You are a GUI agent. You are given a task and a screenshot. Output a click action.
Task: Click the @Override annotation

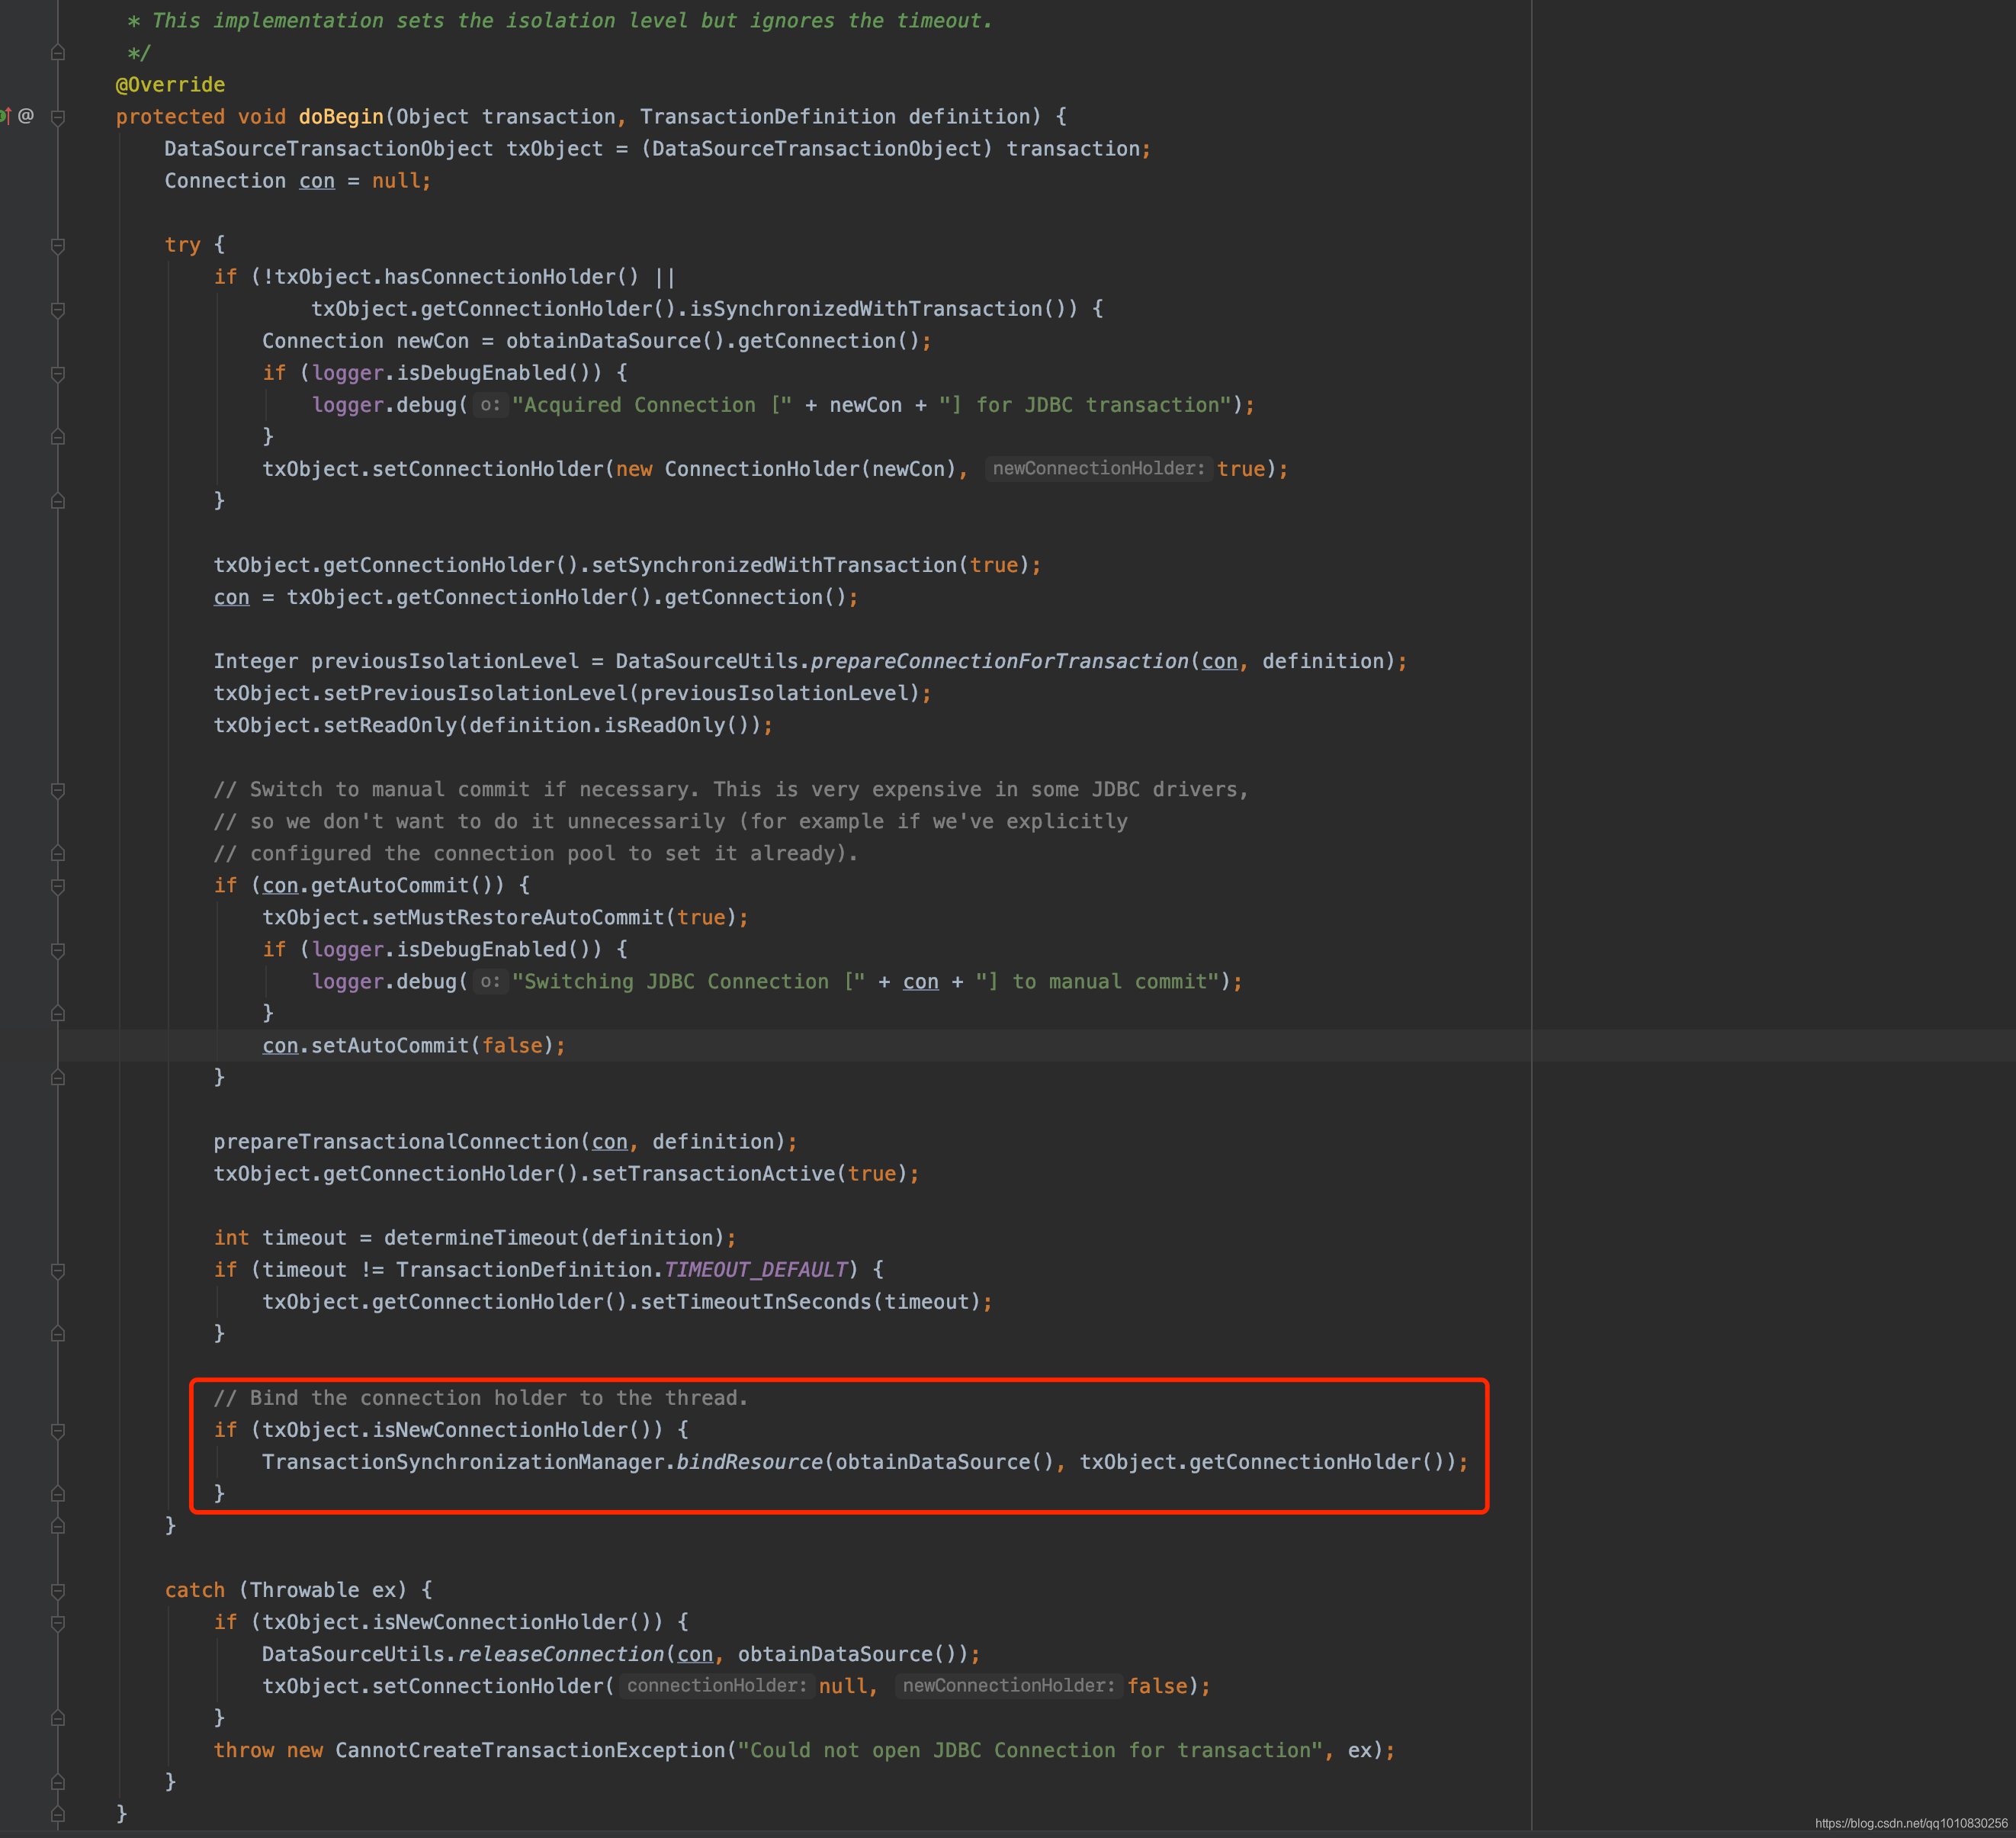coord(170,85)
